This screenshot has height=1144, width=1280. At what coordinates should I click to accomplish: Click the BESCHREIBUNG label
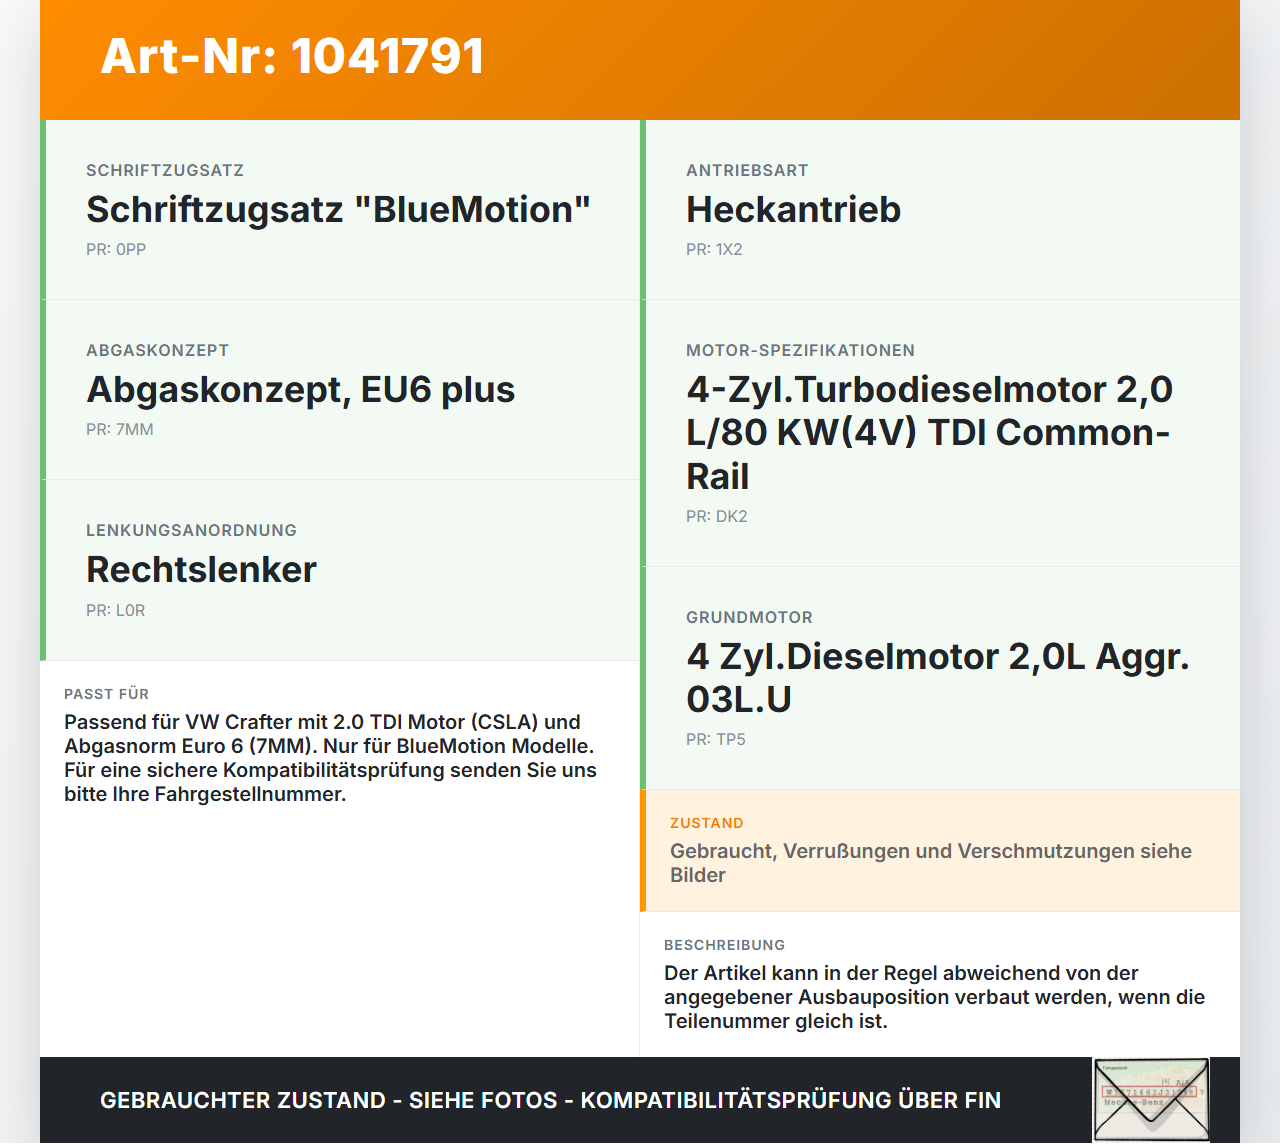click(725, 945)
